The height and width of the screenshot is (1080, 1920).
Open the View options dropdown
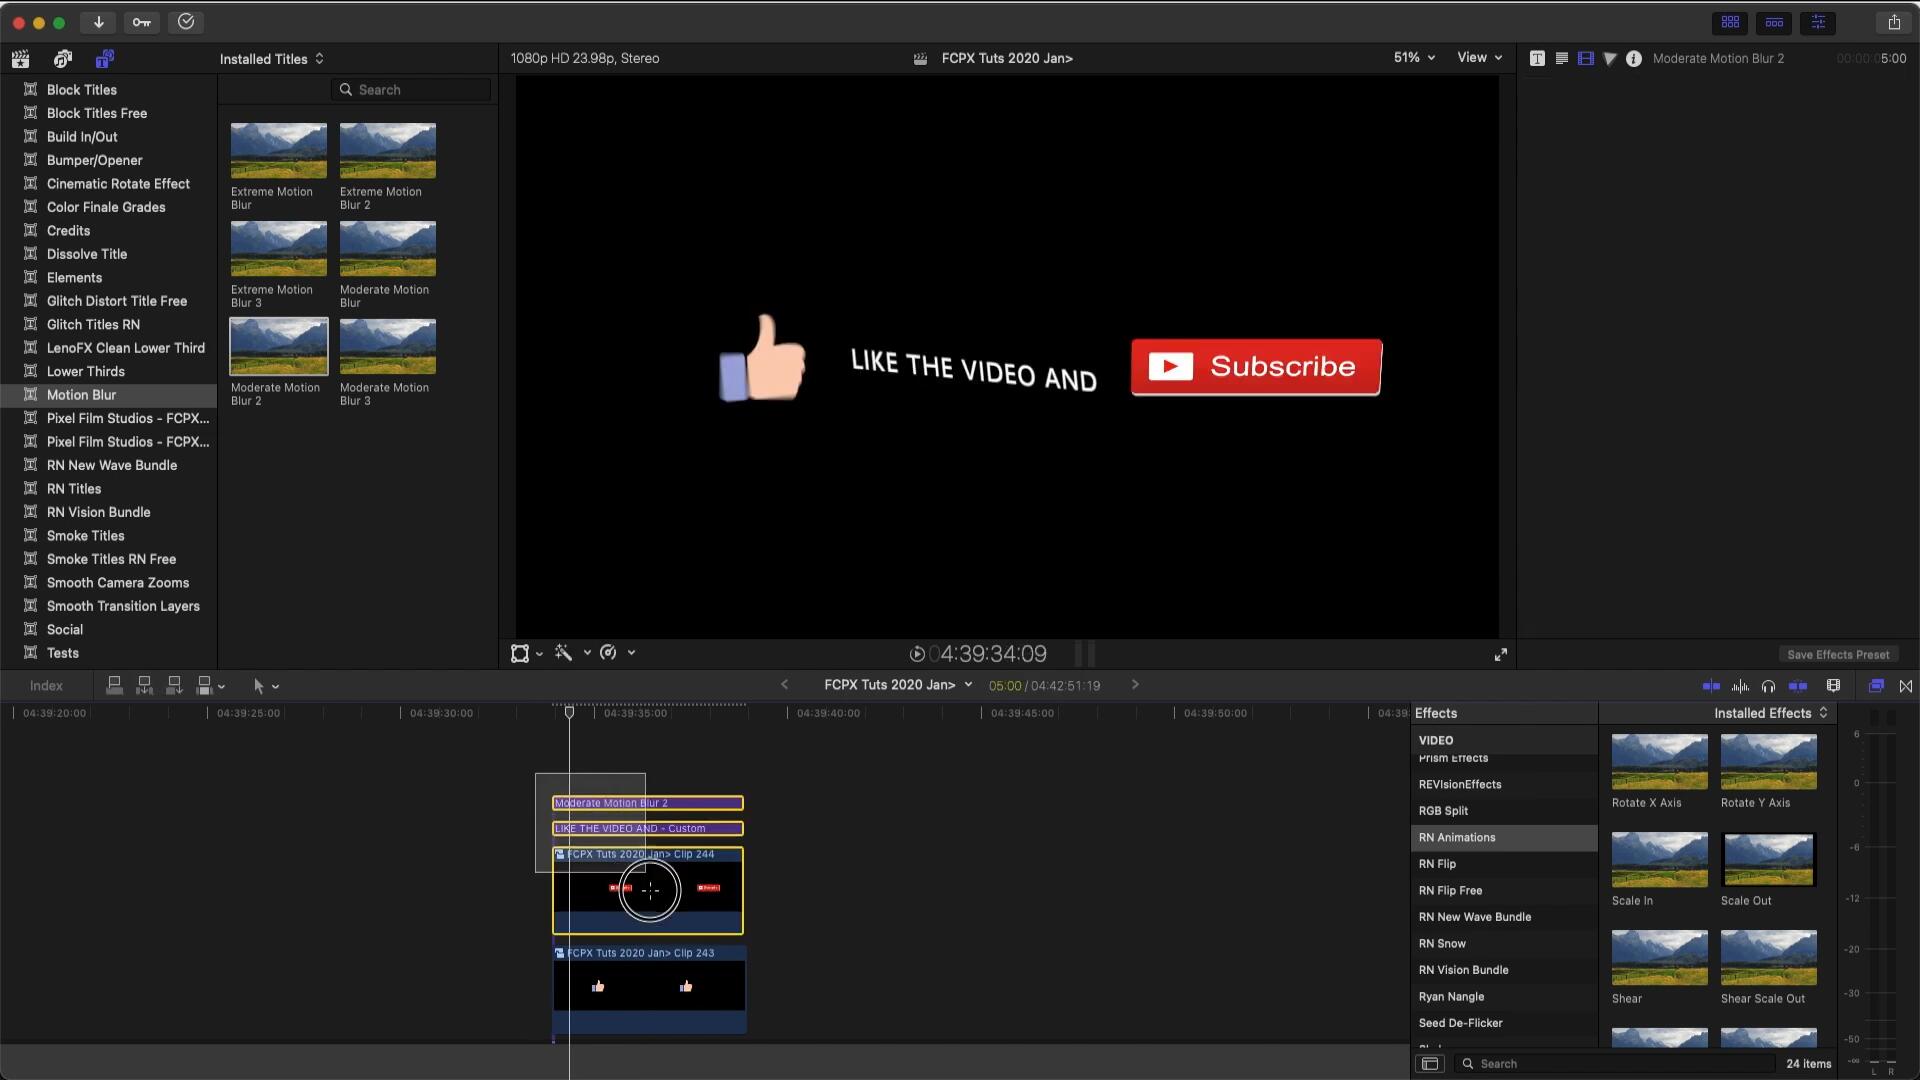click(x=1478, y=58)
